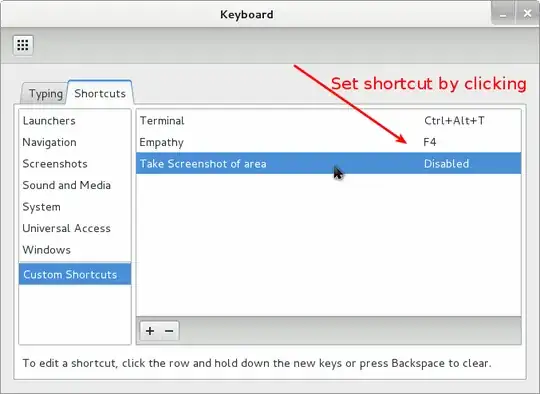Remove selected shortcut with minus button
Image resolution: width=540 pixels, height=394 pixels.
pyautogui.click(x=169, y=331)
